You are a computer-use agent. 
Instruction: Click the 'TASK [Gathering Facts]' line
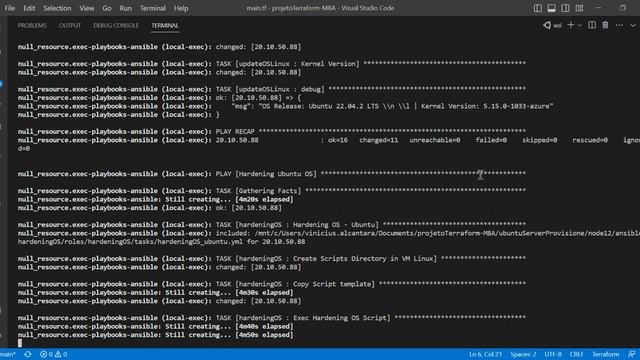(x=271, y=191)
